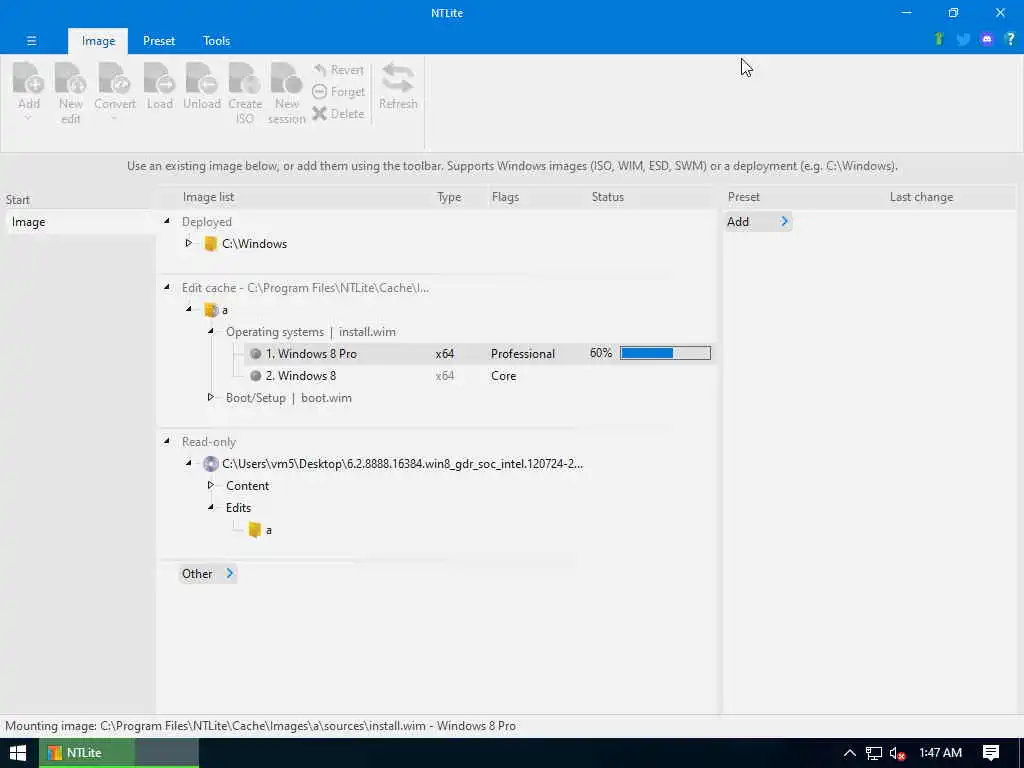Image resolution: width=1024 pixels, height=768 pixels.
Task: Click the Preset column header
Action: tap(743, 197)
